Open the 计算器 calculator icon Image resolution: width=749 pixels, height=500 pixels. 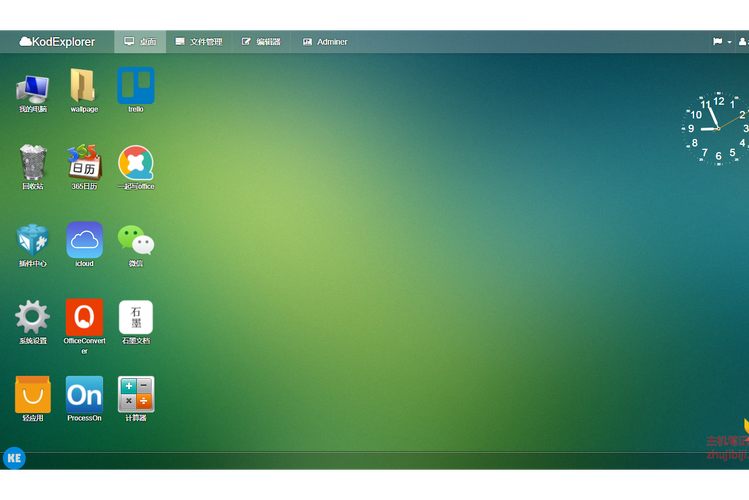[136, 394]
